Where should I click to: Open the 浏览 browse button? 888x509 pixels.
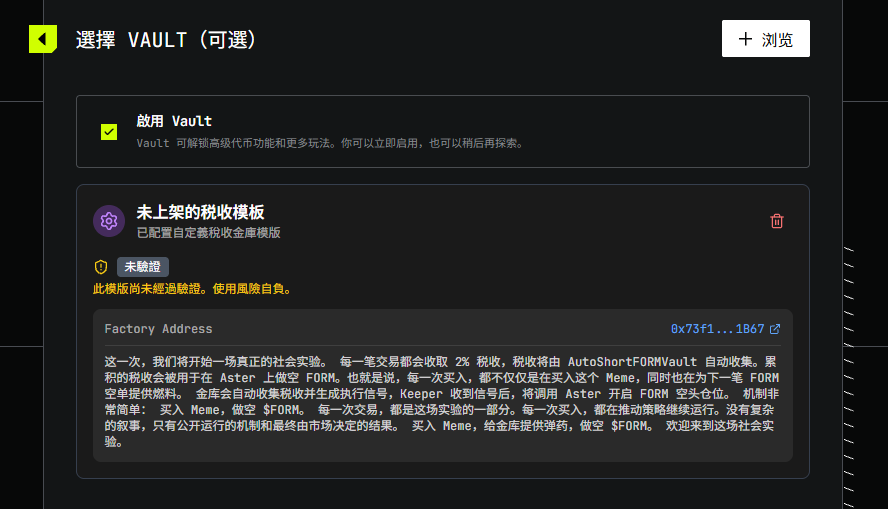765,39
